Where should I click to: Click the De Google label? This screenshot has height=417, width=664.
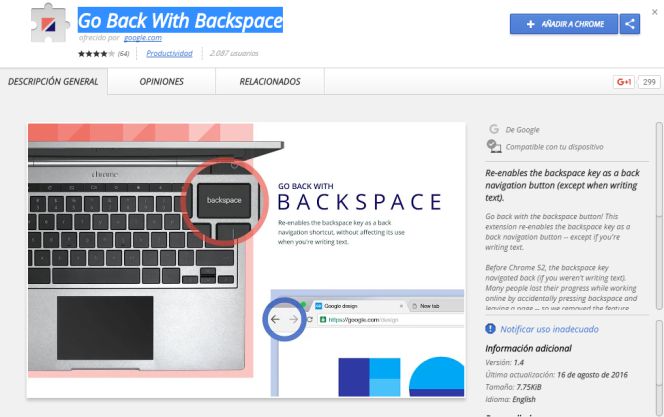click(522, 130)
